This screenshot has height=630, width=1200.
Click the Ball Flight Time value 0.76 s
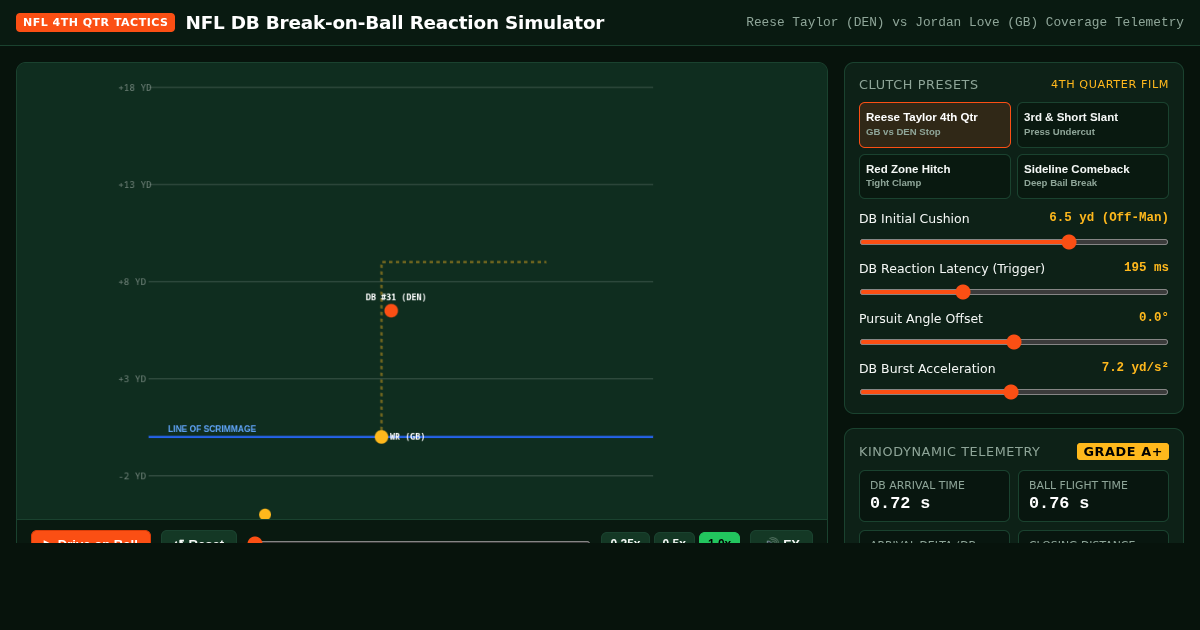[x=1059, y=503]
